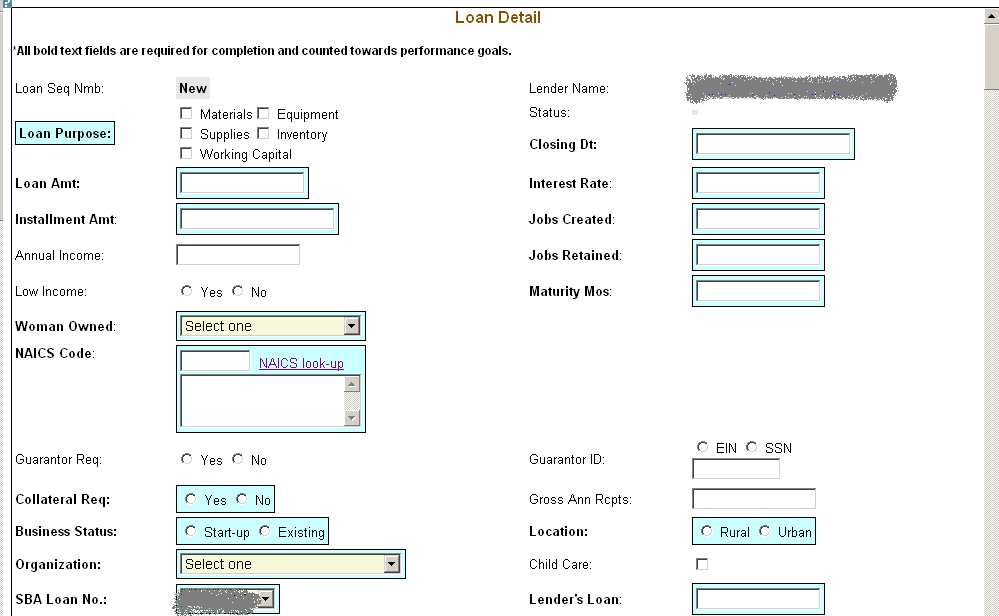The height and width of the screenshot is (616, 999).
Task: Click NAICS text area scroll down arrow
Action: [x=352, y=418]
